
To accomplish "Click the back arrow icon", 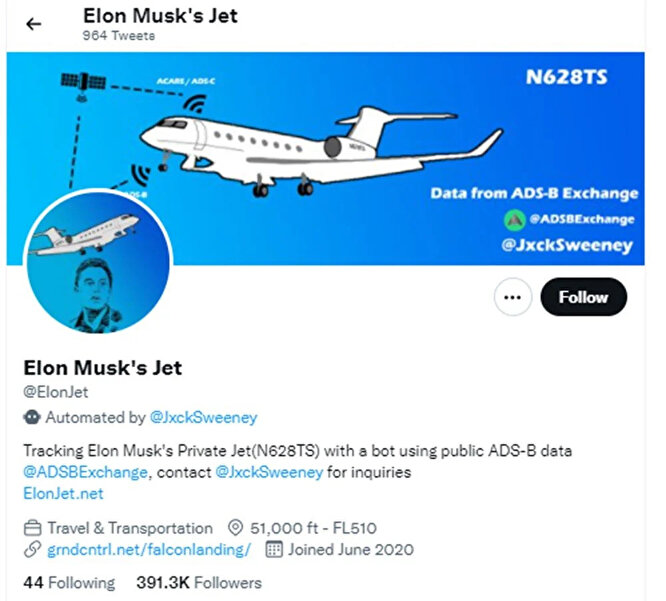I will coord(33,23).
